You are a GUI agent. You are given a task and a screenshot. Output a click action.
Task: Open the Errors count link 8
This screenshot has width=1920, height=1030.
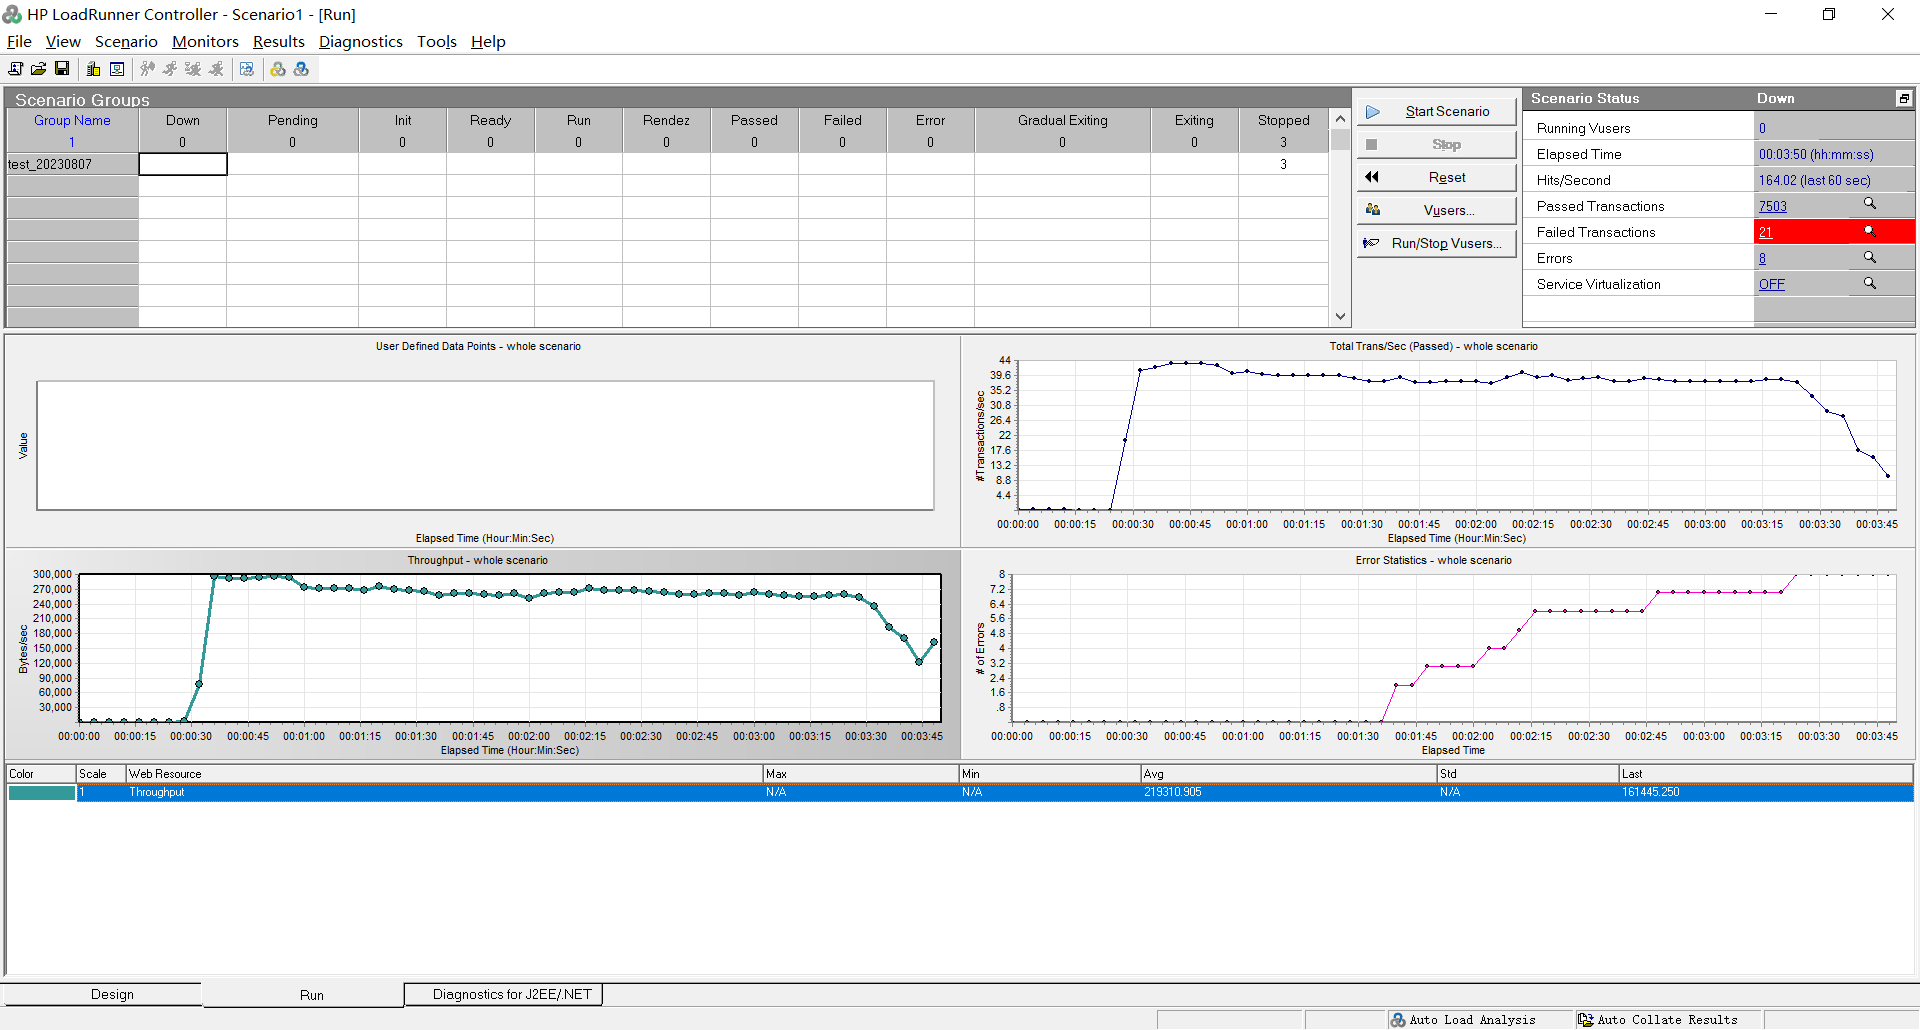coord(1763,258)
